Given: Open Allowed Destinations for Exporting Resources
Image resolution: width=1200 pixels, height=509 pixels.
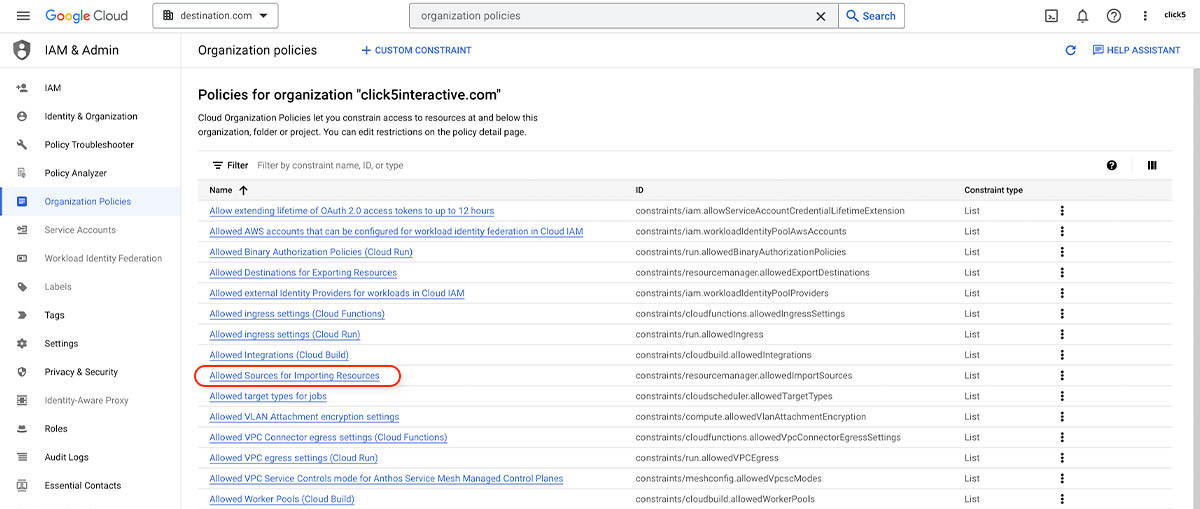Looking at the screenshot, I should [303, 272].
